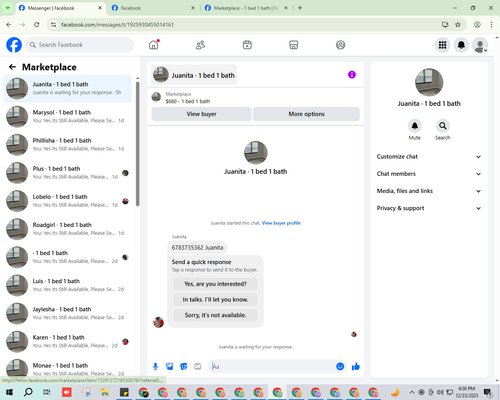Send a thumbs-up like
The image size is (500, 400).
tap(356, 367)
